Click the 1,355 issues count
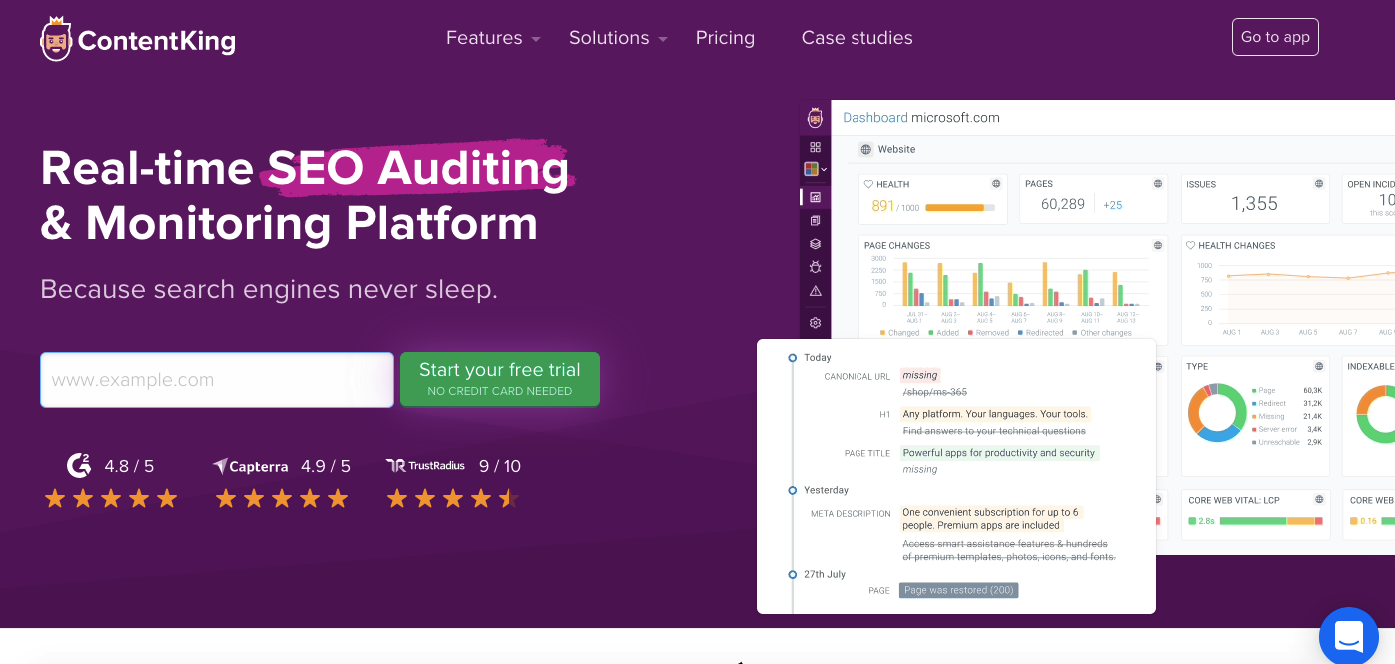This screenshot has width=1395, height=664. tap(1254, 204)
